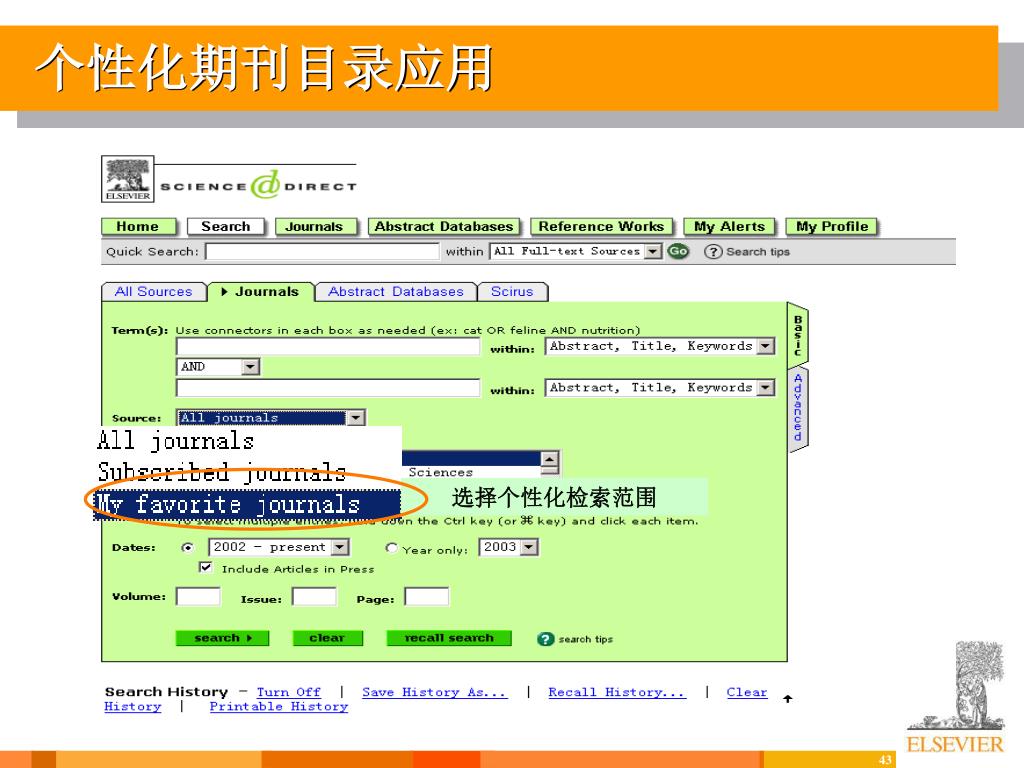Click the search tips text link
The width and height of the screenshot is (1024, 768).
pos(586,639)
